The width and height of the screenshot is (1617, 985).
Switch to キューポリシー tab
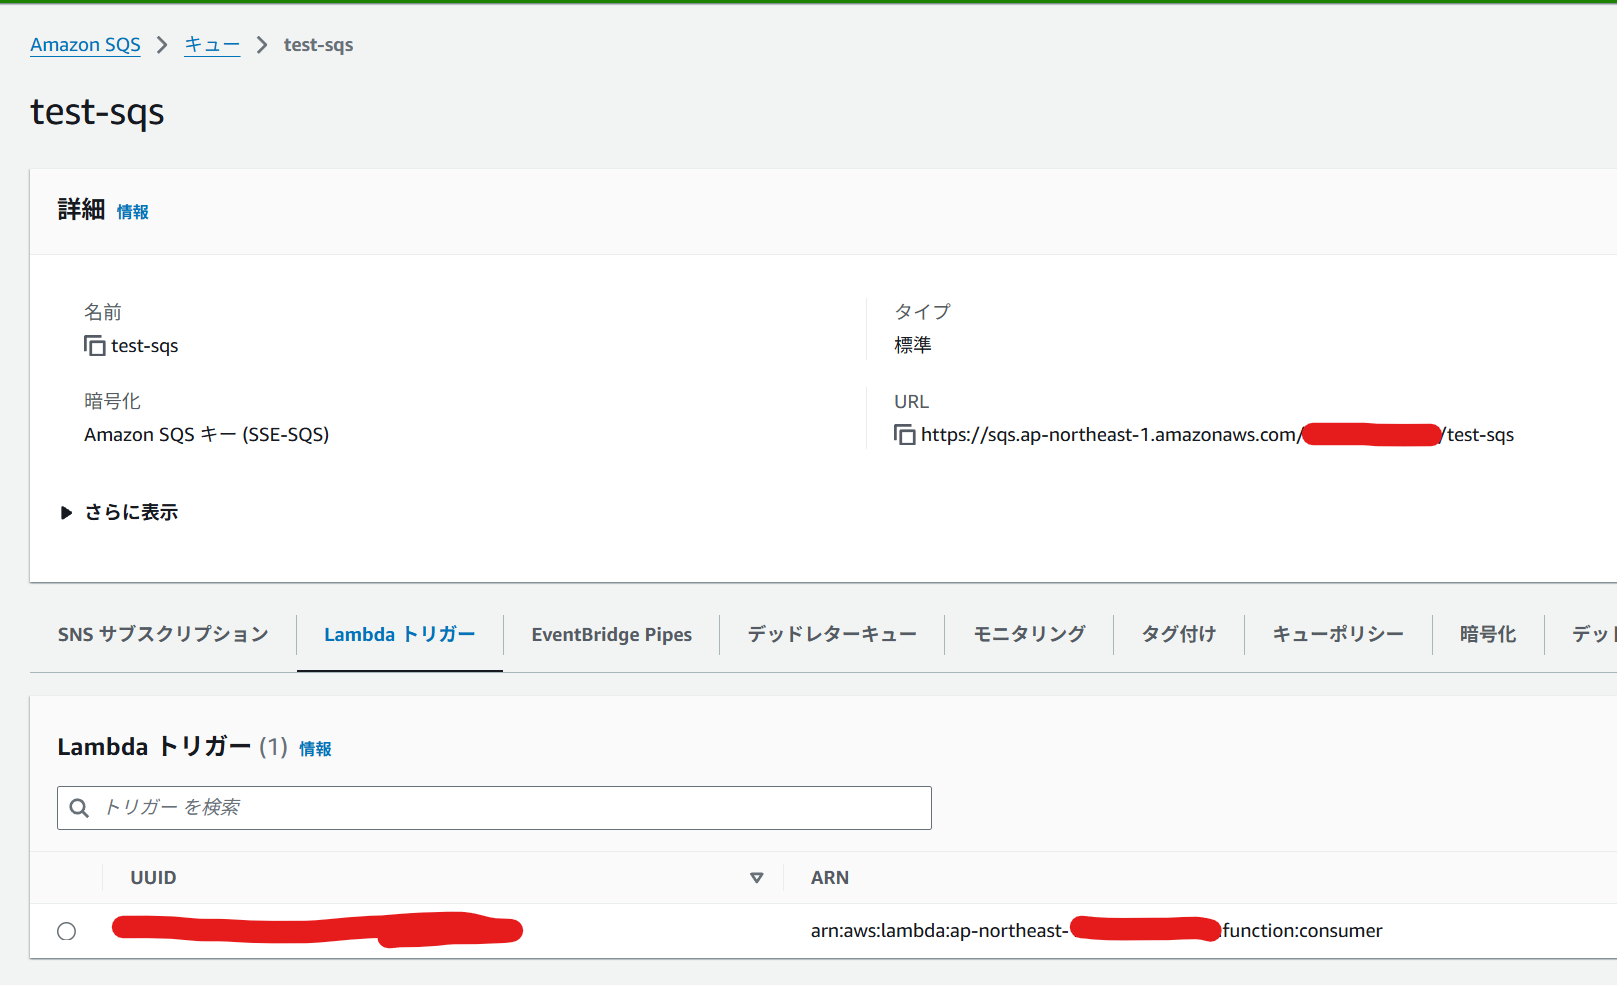tap(1338, 634)
